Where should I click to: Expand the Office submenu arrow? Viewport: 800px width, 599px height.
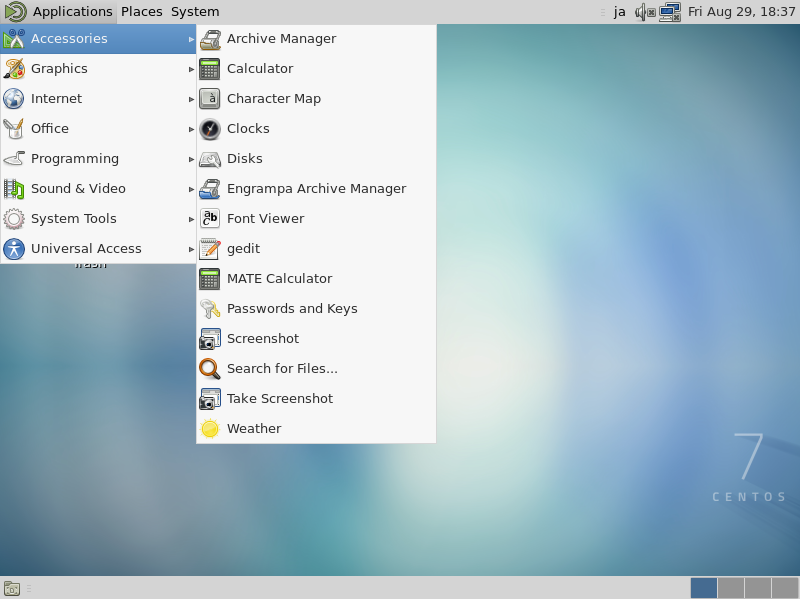tap(191, 129)
